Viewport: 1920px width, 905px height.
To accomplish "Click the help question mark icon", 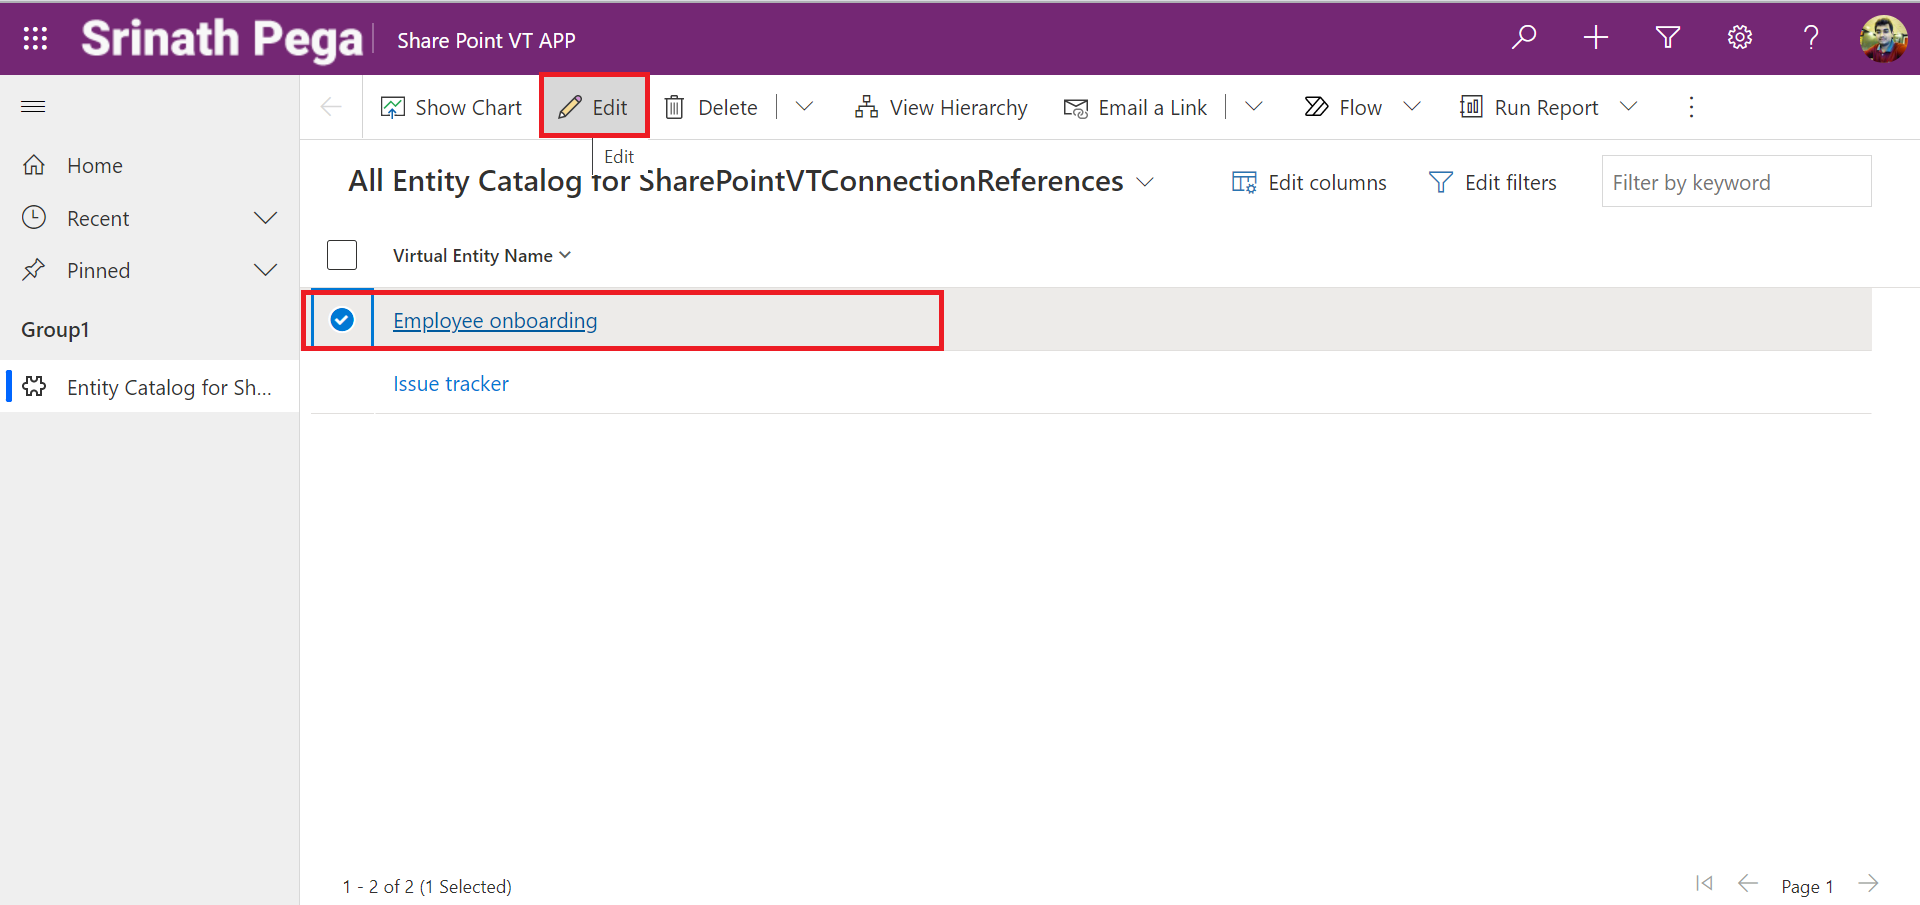I will tap(1811, 38).
